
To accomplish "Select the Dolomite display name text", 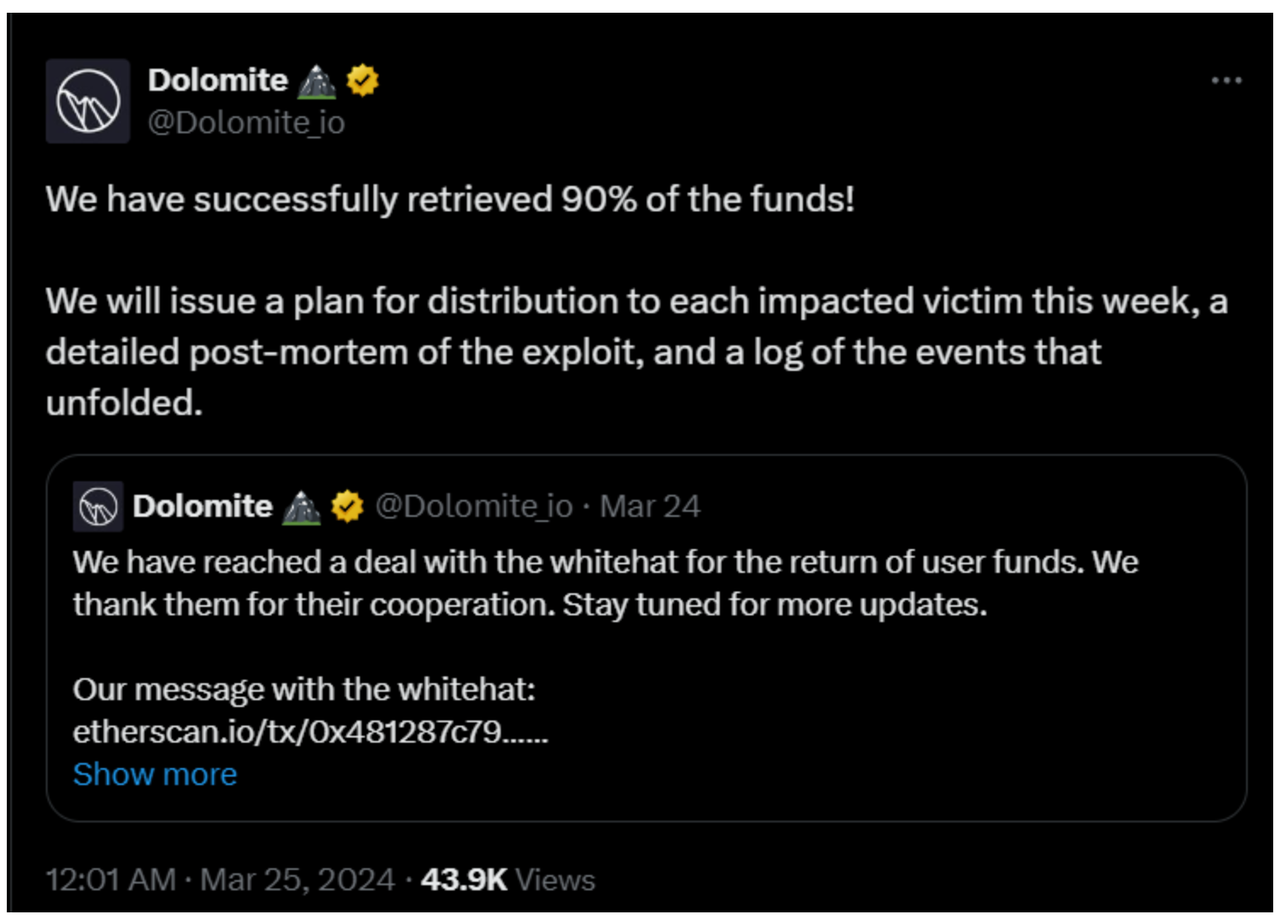I will (218, 80).
